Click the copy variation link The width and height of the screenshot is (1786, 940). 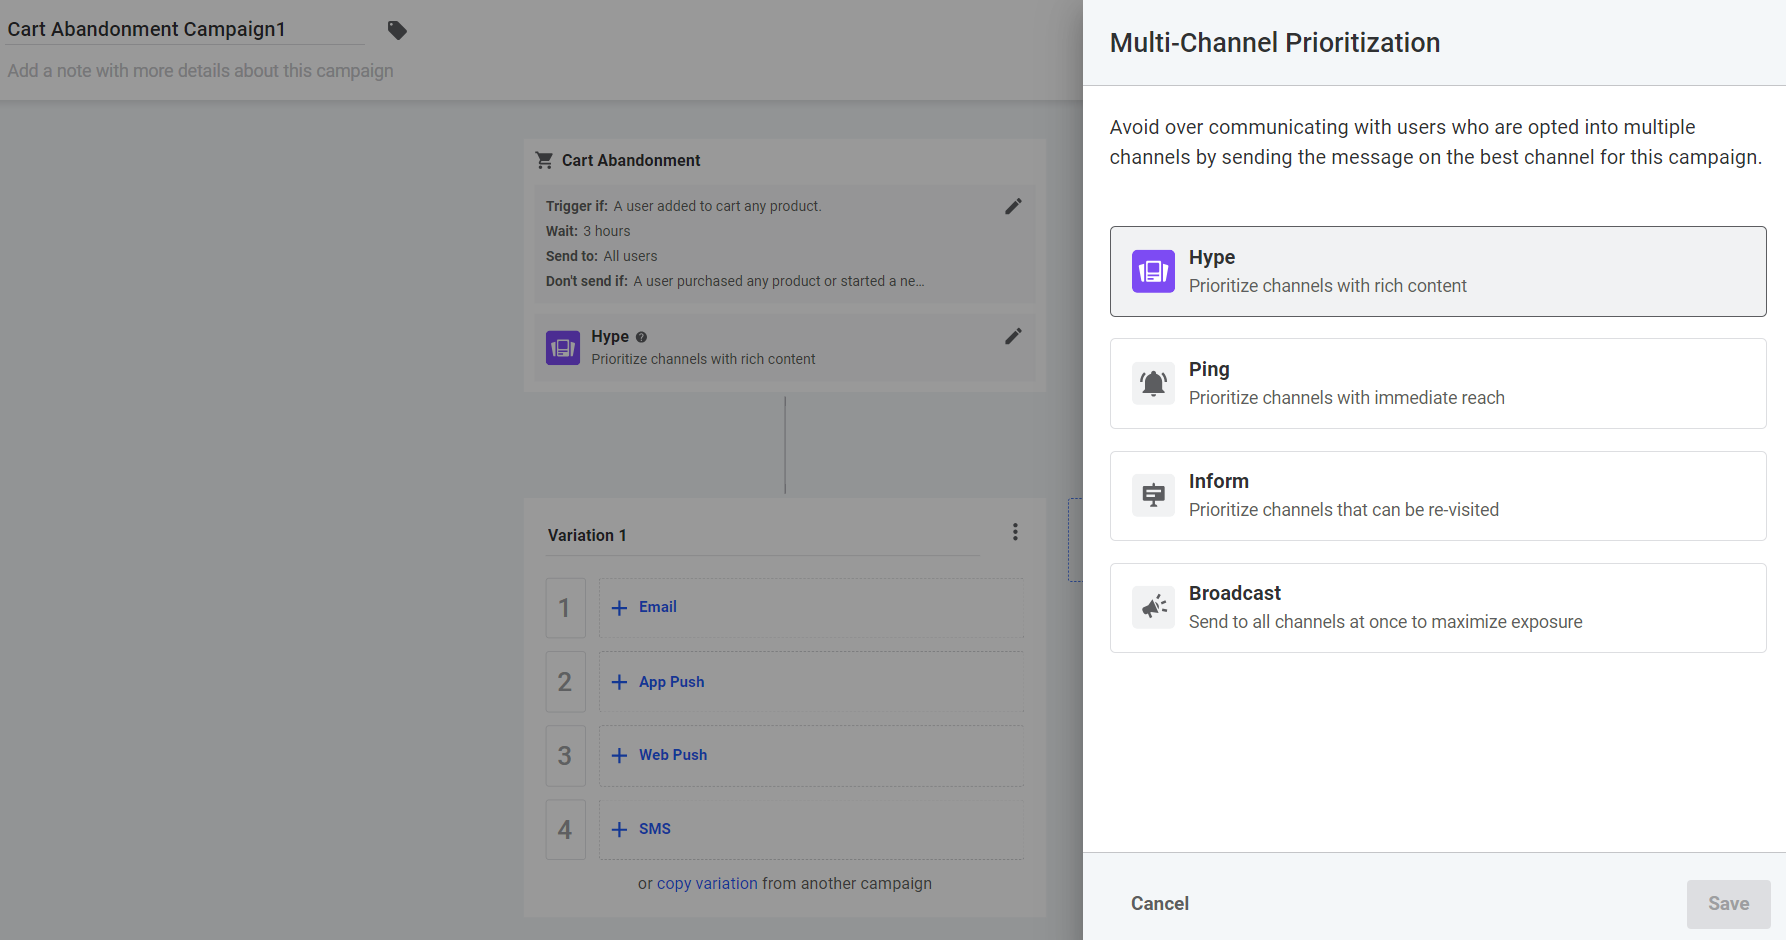707,883
